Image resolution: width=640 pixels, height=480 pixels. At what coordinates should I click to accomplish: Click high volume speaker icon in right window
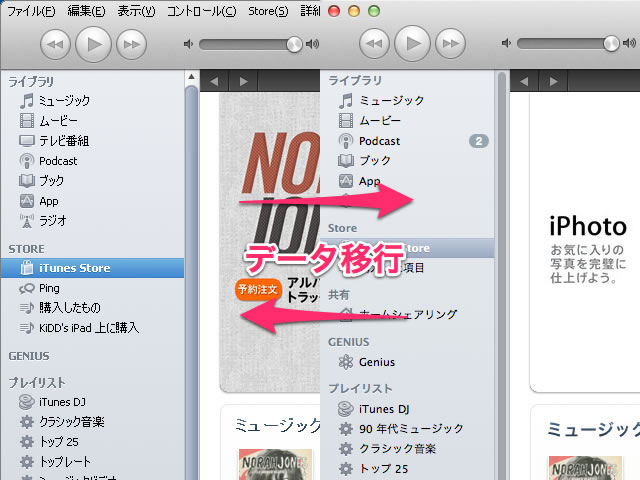[x=629, y=43]
